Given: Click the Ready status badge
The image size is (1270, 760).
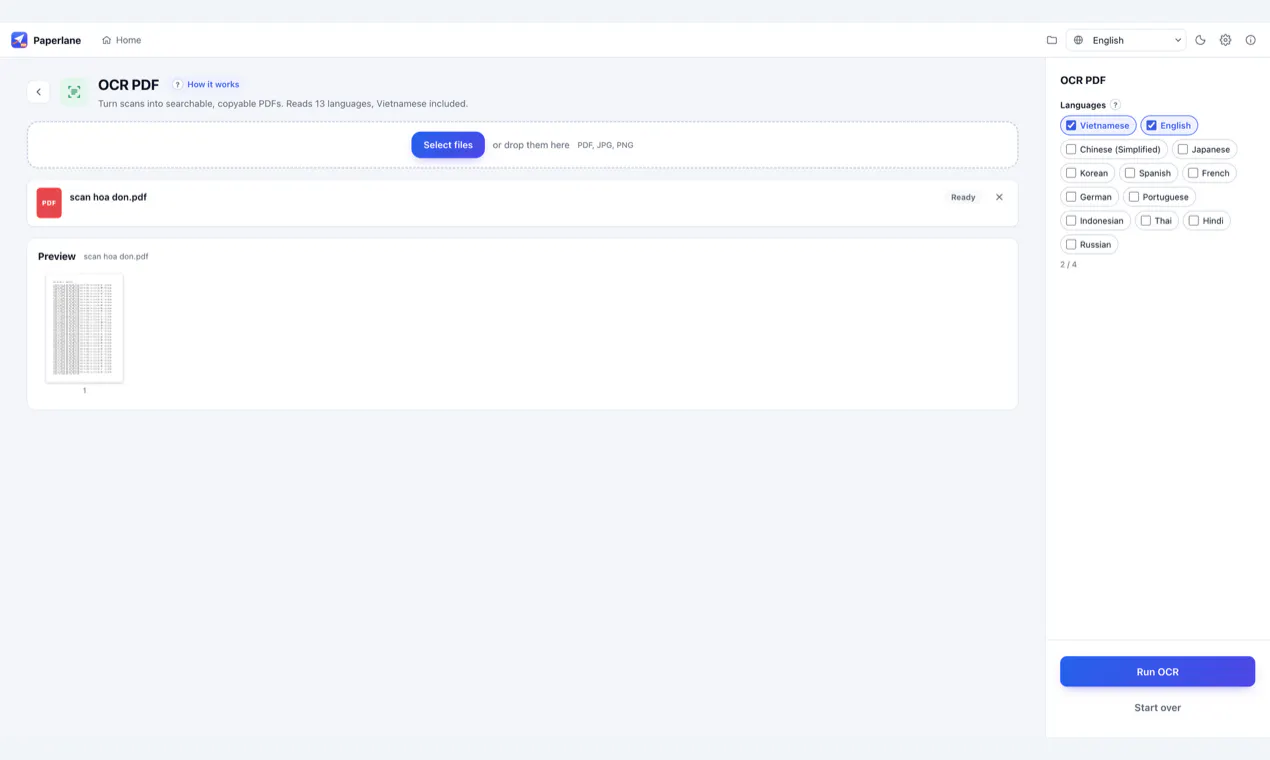Looking at the screenshot, I should click(963, 197).
